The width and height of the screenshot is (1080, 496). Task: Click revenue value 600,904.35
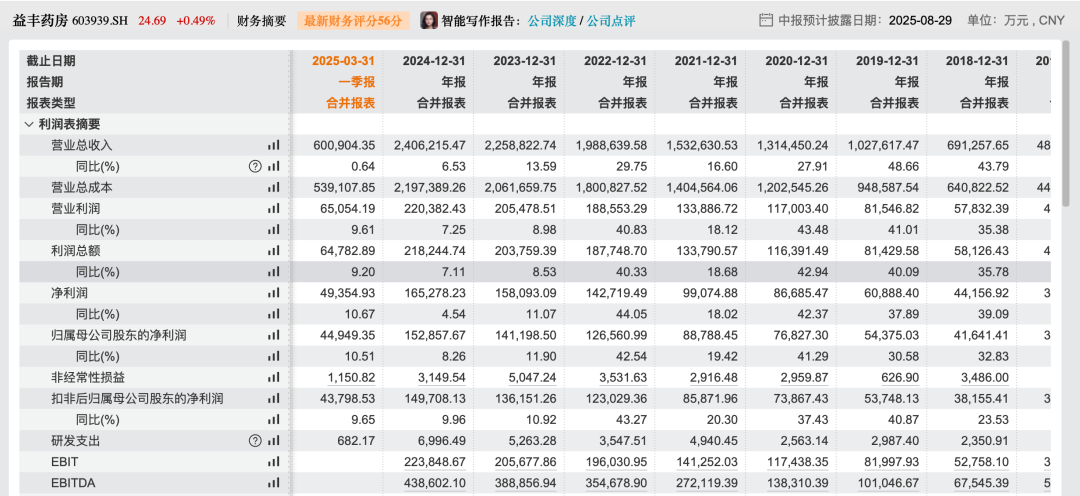click(346, 145)
